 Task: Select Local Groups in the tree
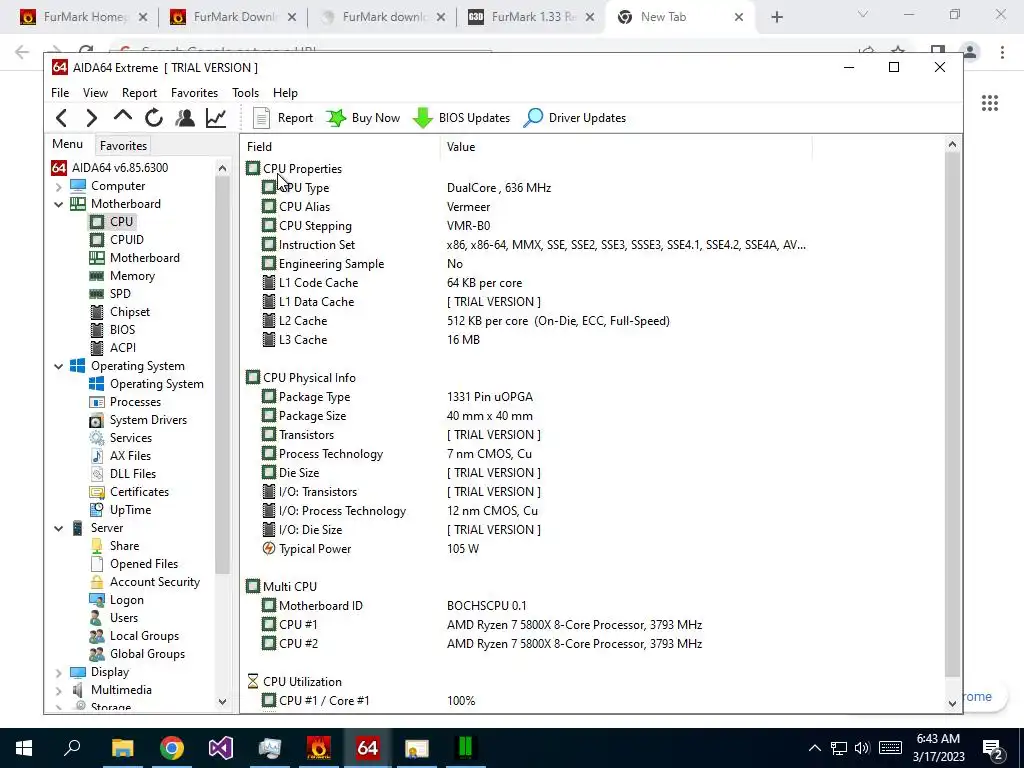[x=144, y=635]
